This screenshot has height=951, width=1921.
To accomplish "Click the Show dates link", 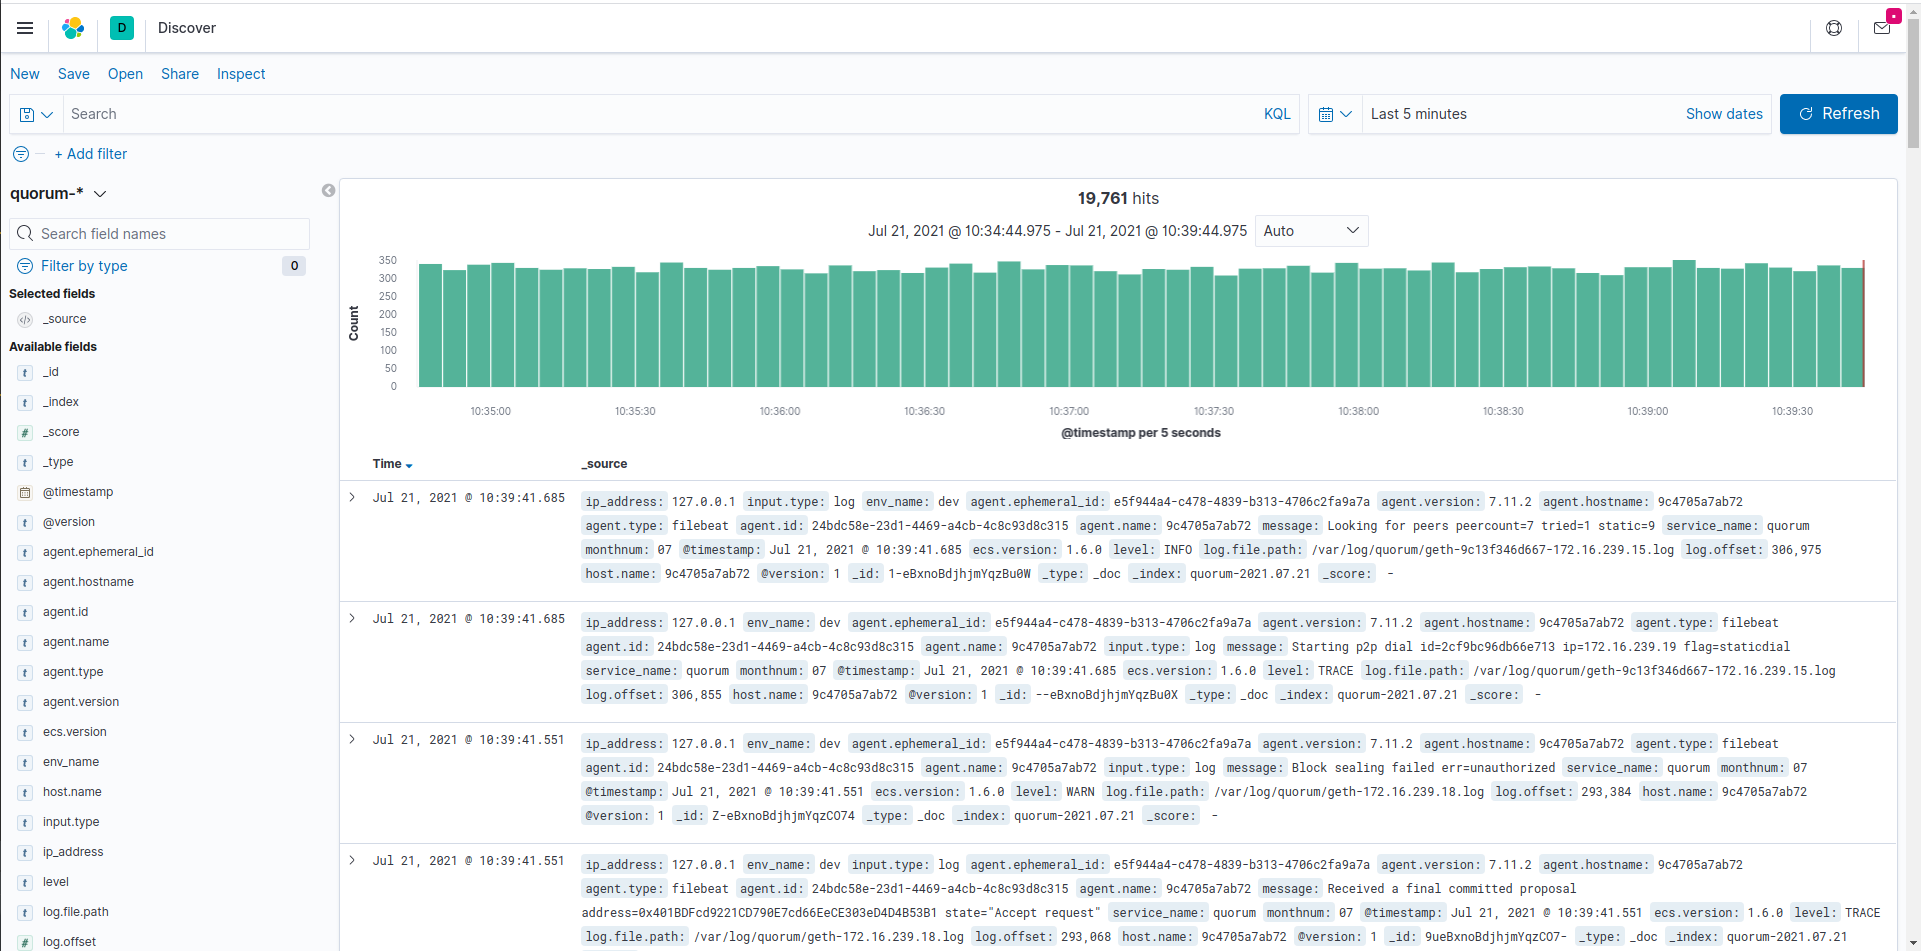I will (x=1724, y=114).
